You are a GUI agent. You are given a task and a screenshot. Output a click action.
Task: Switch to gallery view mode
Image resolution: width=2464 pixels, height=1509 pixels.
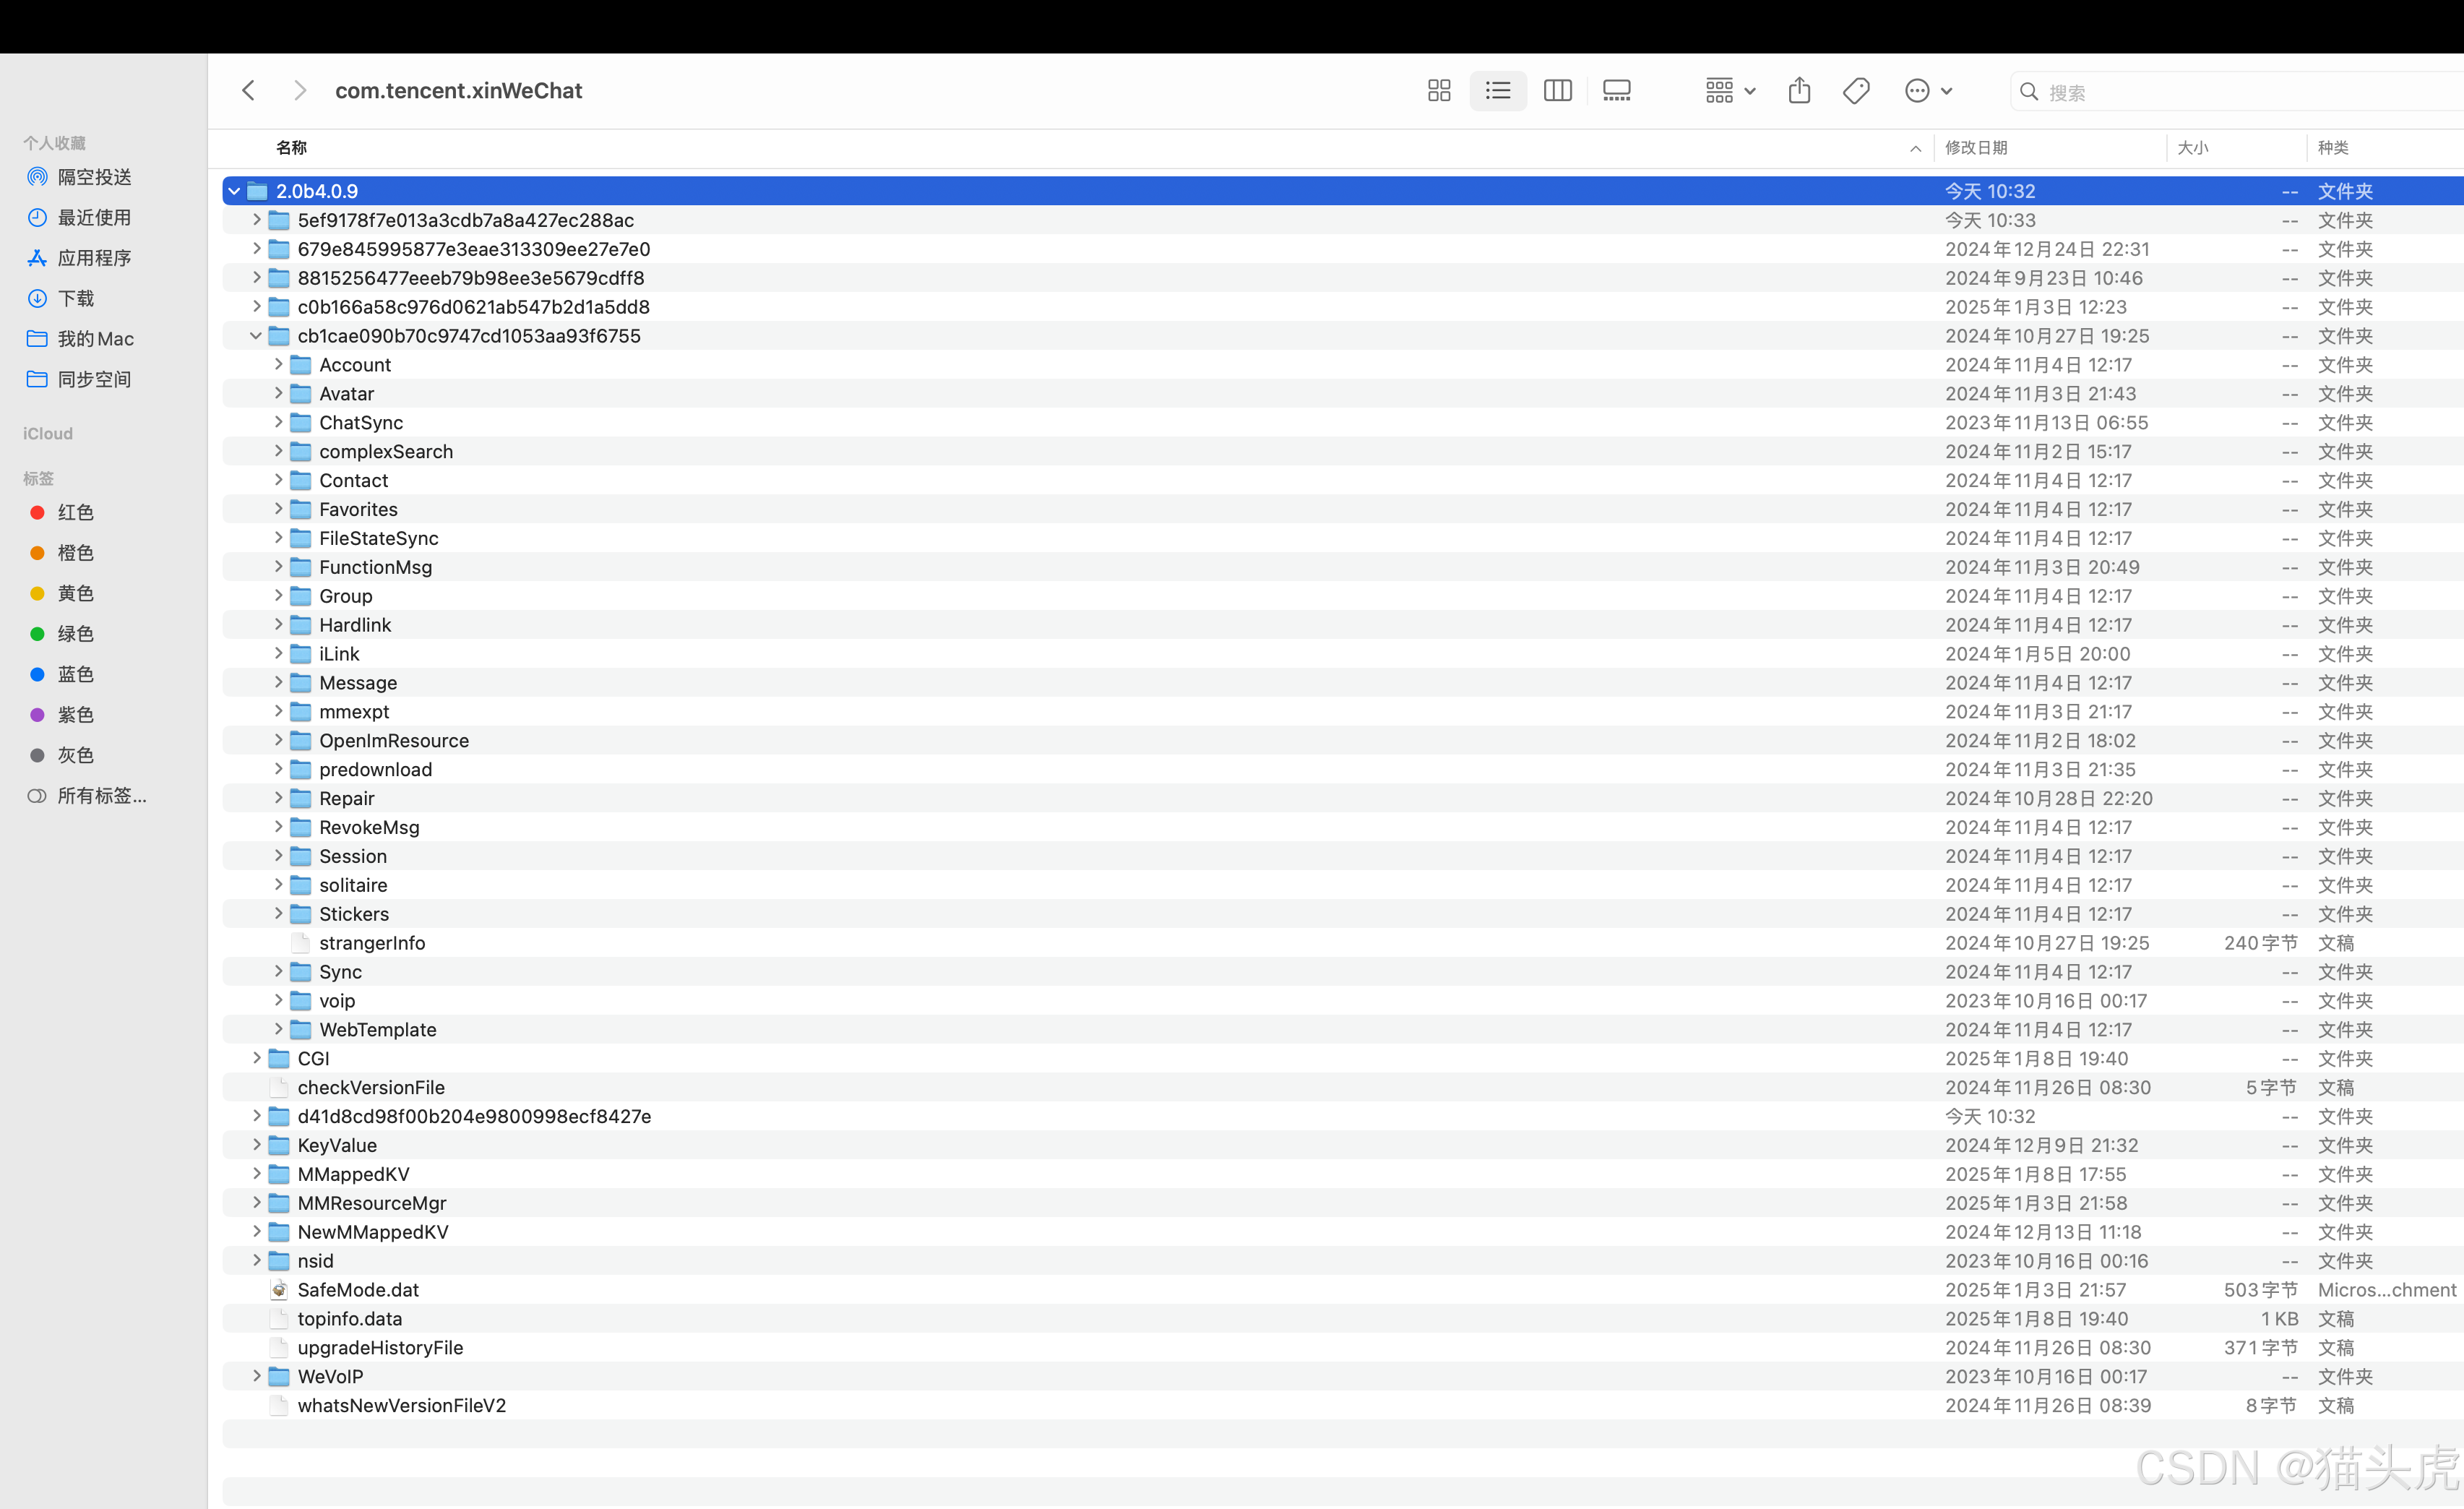[x=1616, y=91]
